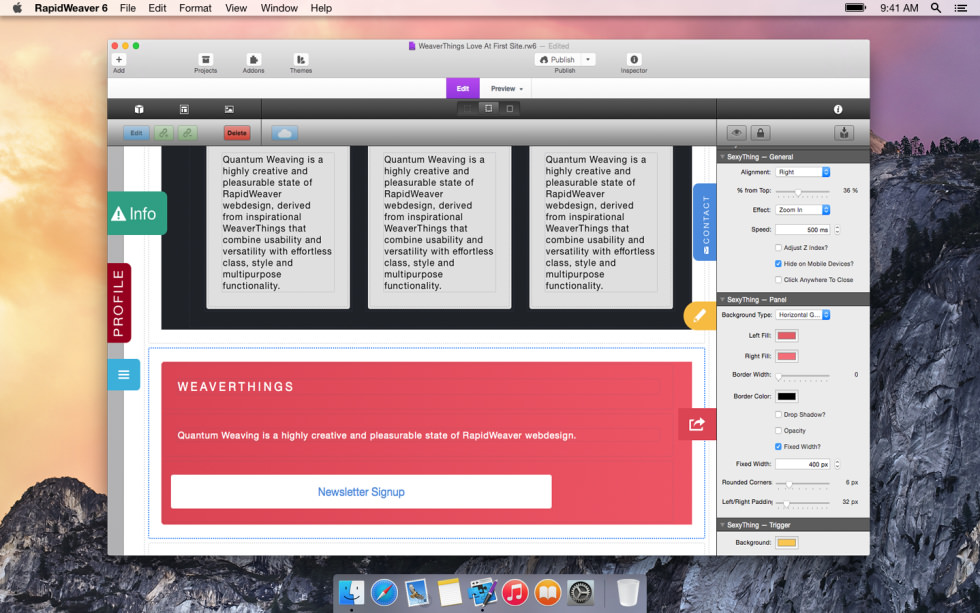Open Notification Center list icon

(961, 8)
